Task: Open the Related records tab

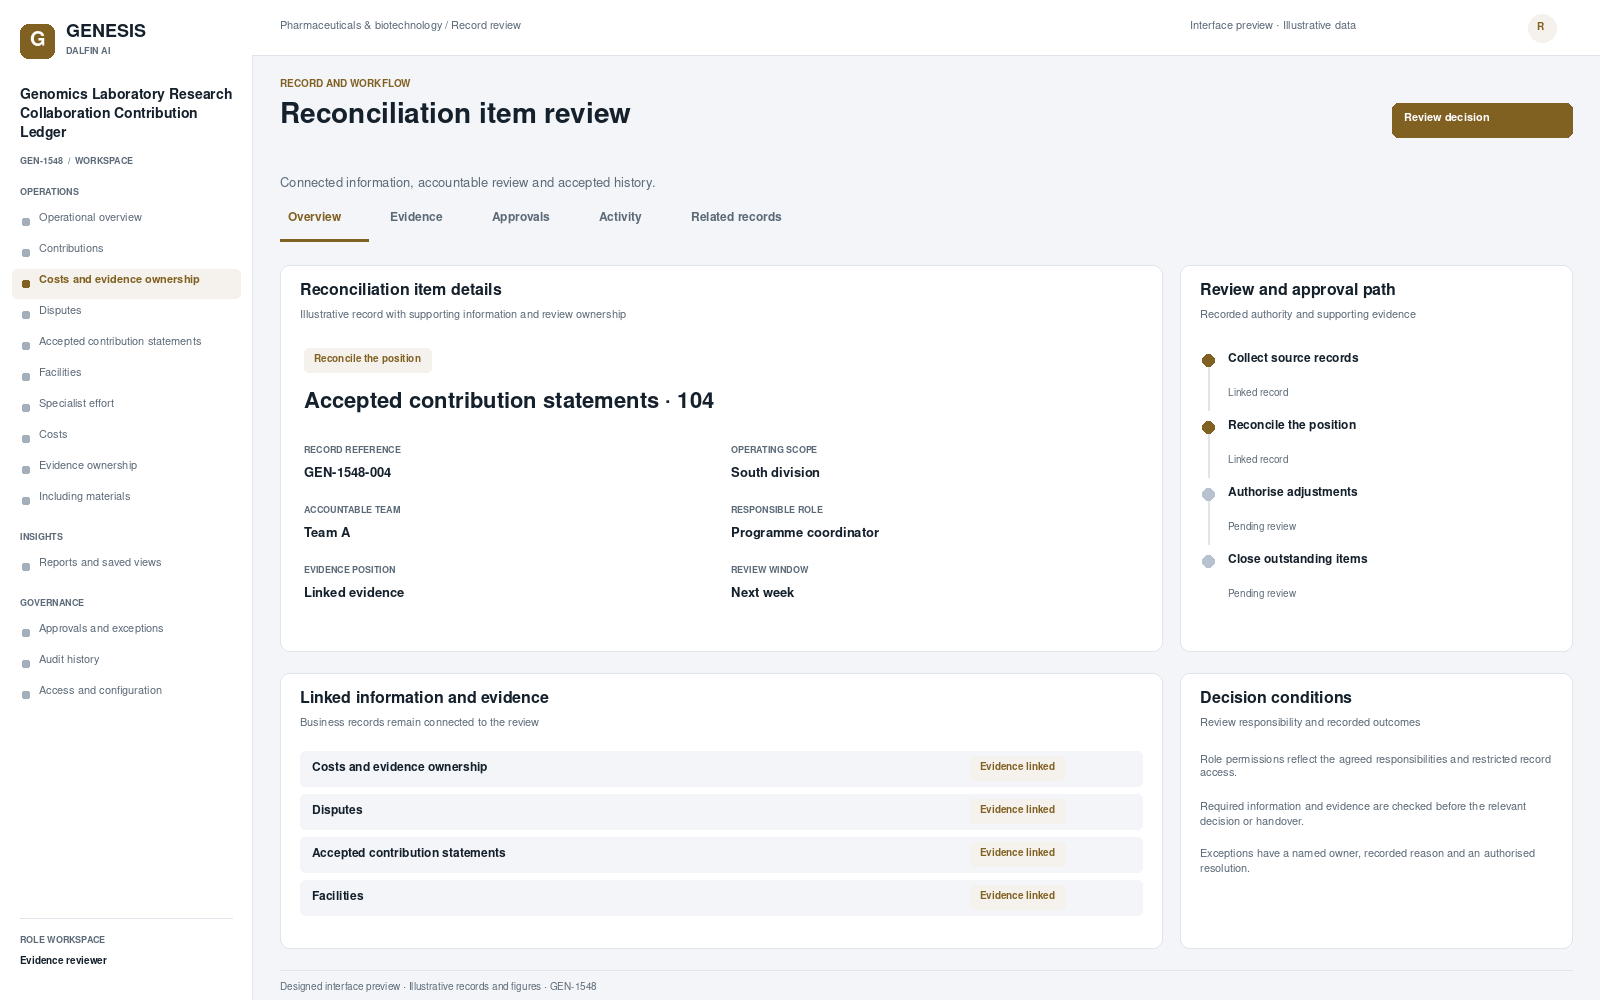Action: pos(736,218)
